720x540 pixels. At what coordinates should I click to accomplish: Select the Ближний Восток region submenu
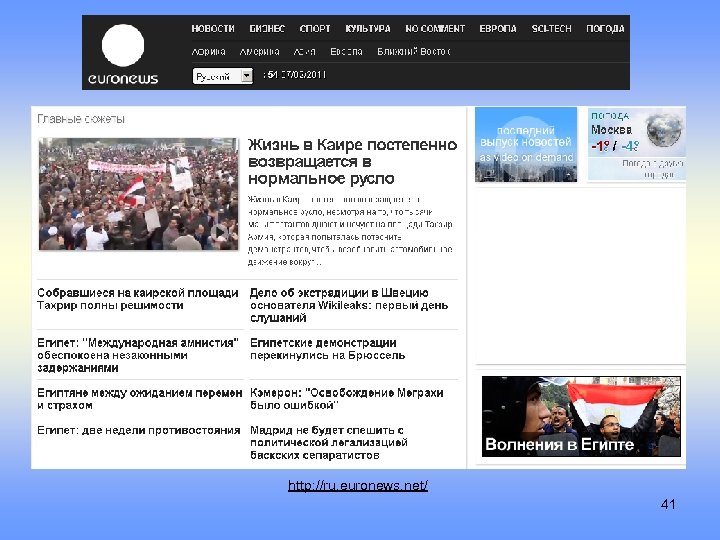pyautogui.click(x=414, y=51)
